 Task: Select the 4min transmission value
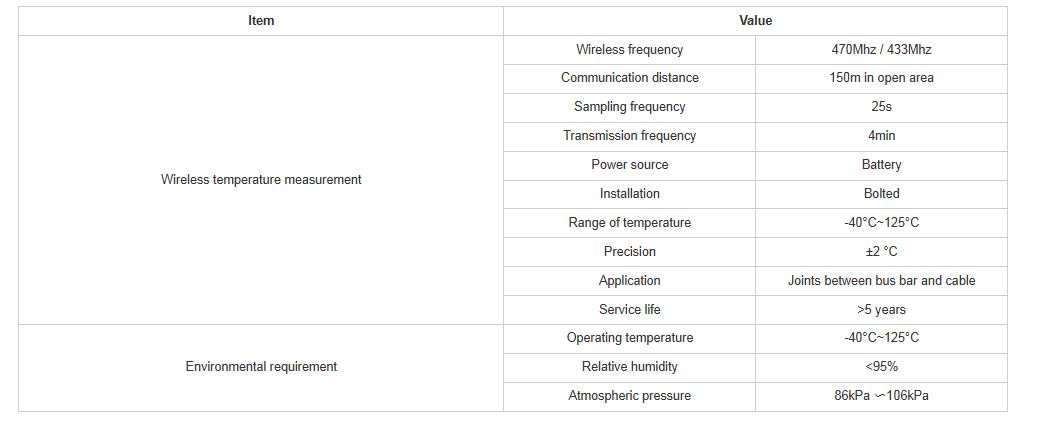[x=881, y=136]
